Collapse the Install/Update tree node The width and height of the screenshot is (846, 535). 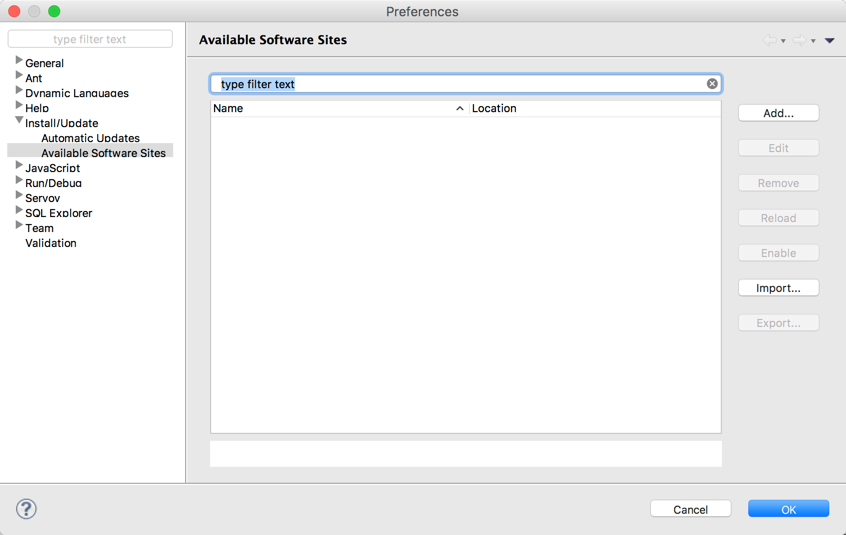point(19,121)
